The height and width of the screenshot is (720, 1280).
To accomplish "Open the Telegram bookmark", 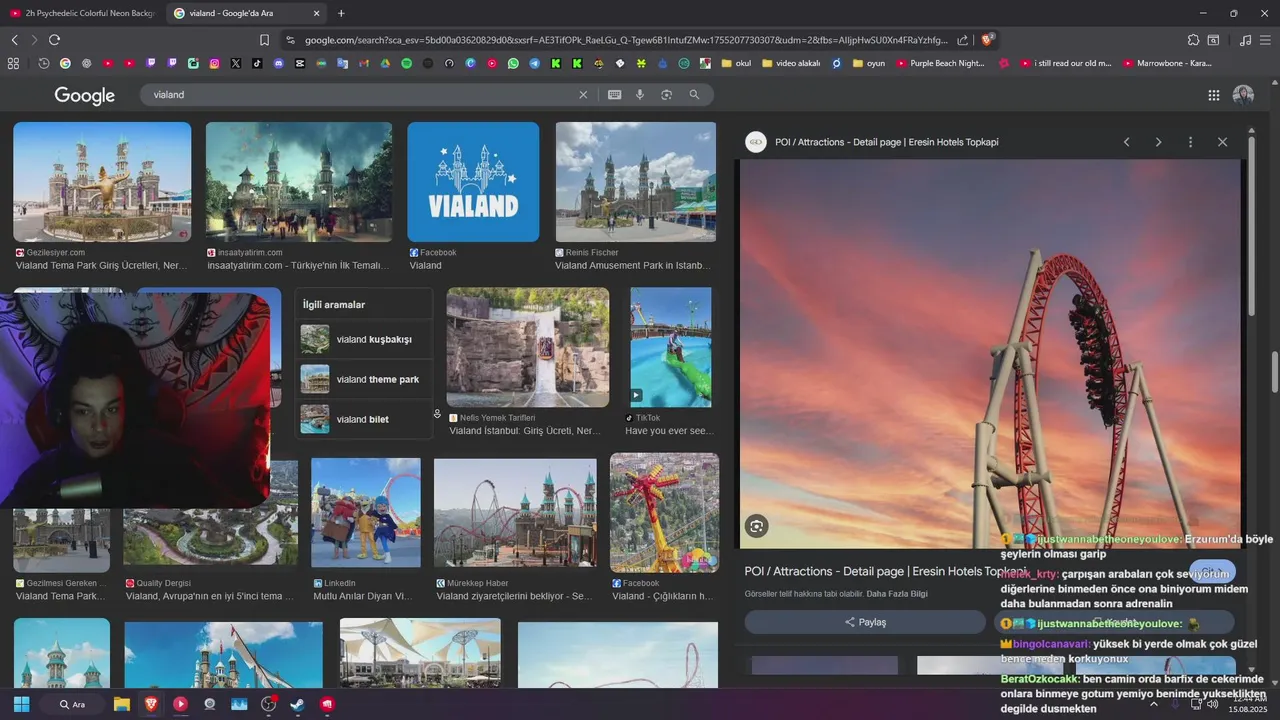I will 534,63.
